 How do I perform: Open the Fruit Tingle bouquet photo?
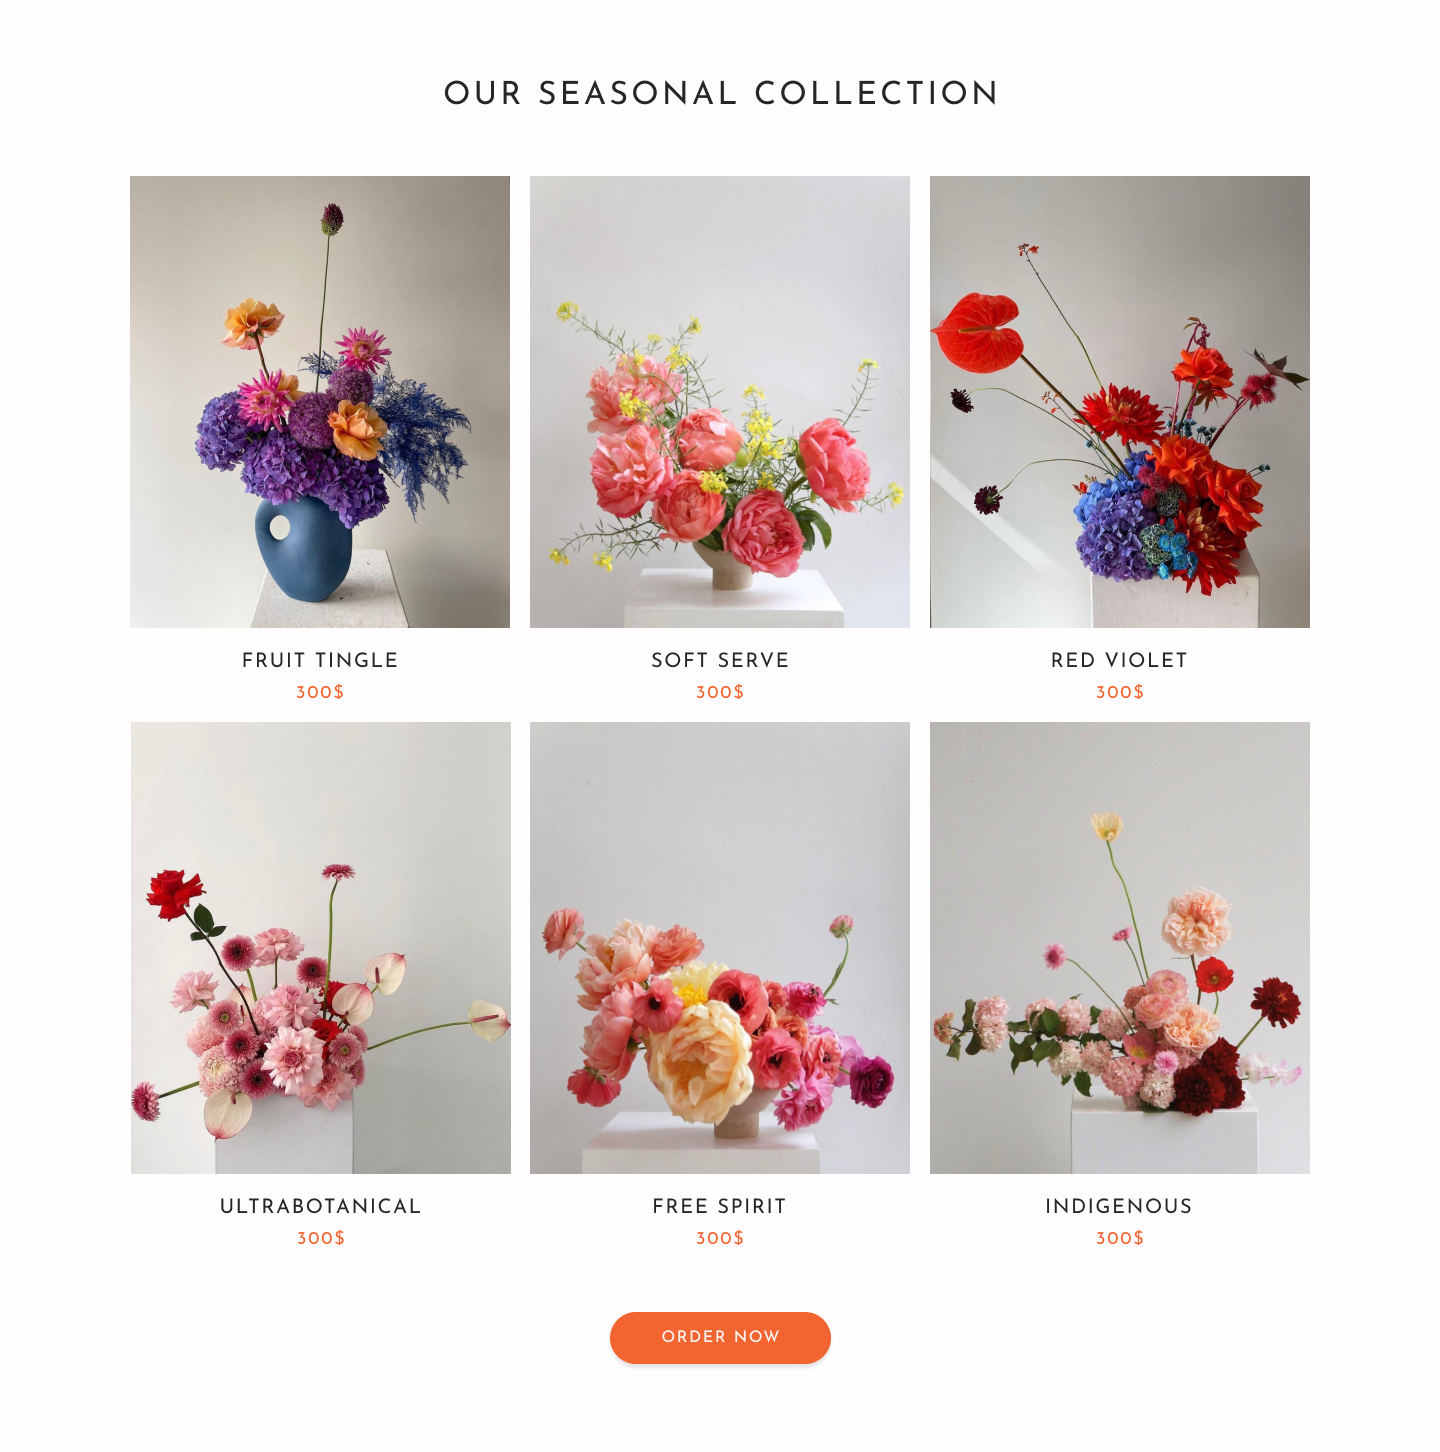click(320, 402)
